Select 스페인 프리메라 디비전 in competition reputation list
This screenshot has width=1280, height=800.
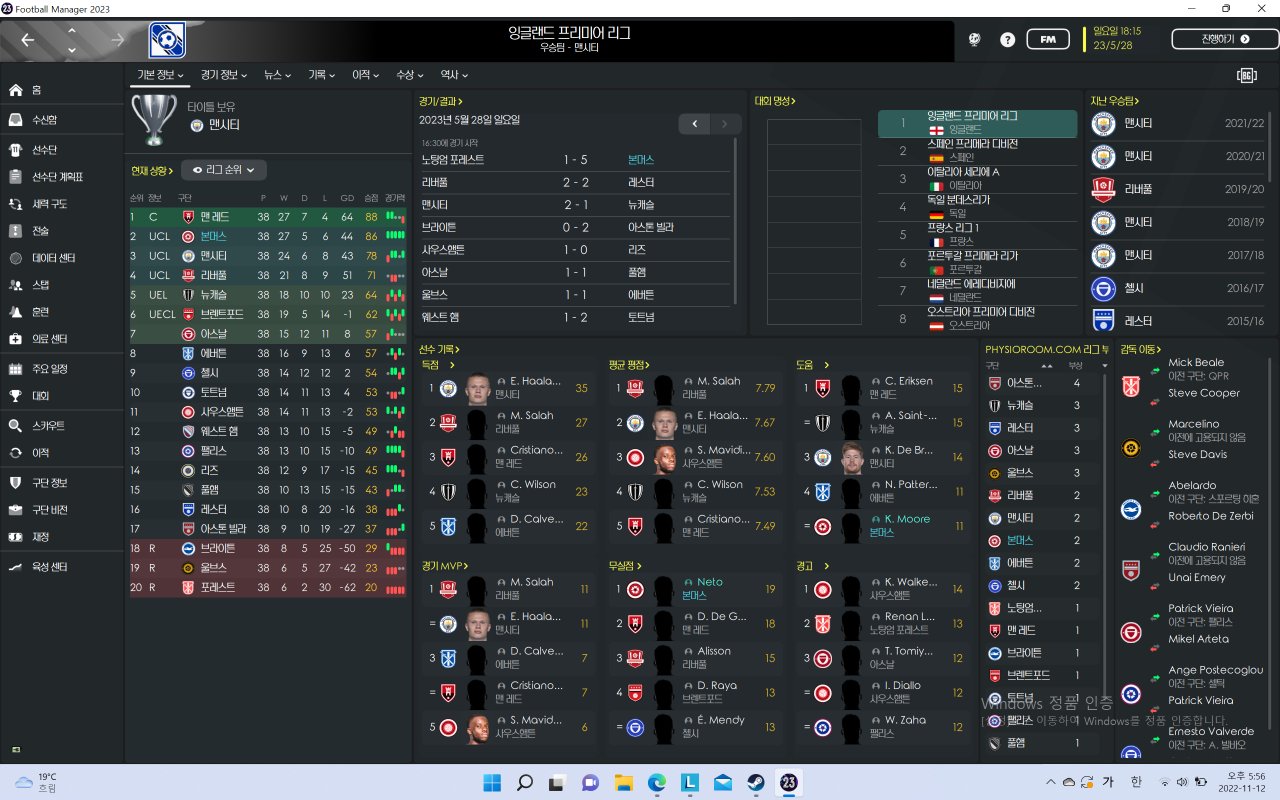click(x=977, y=151)
